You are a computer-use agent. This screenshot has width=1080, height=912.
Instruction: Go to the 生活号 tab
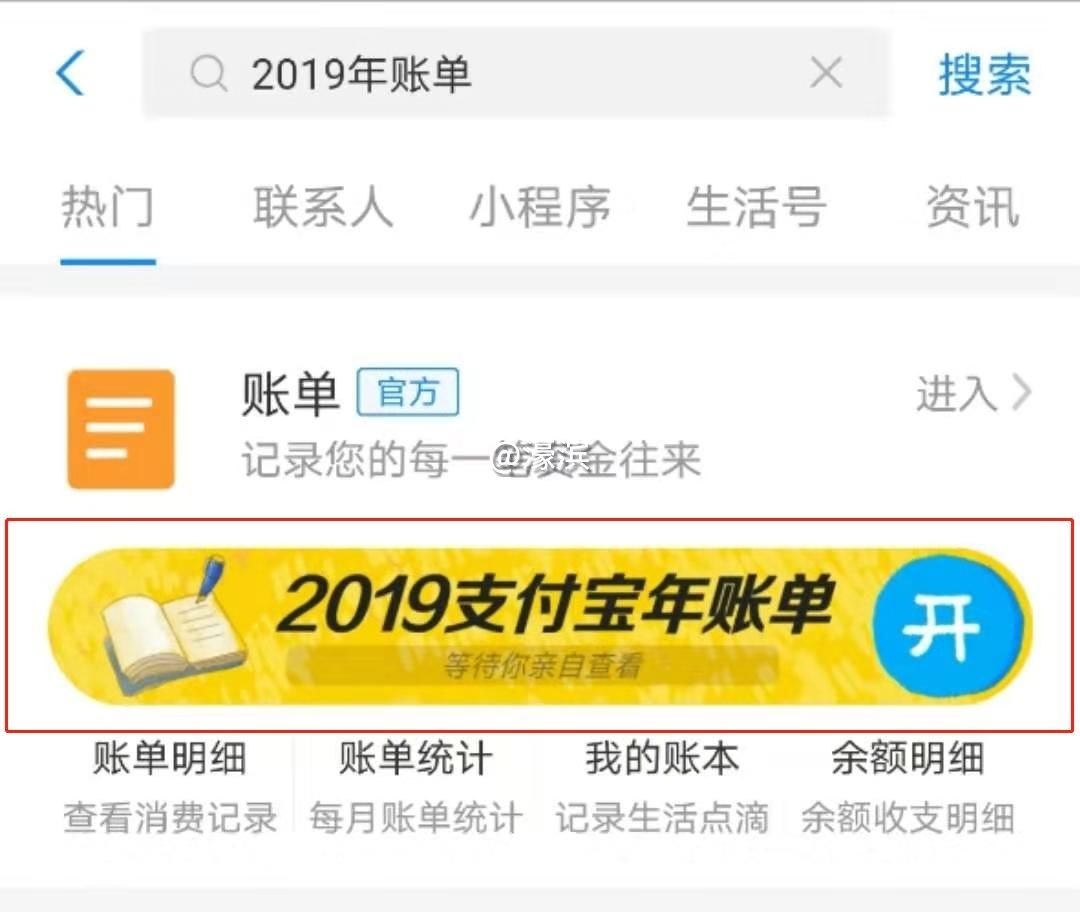click(x=756, y=207)
